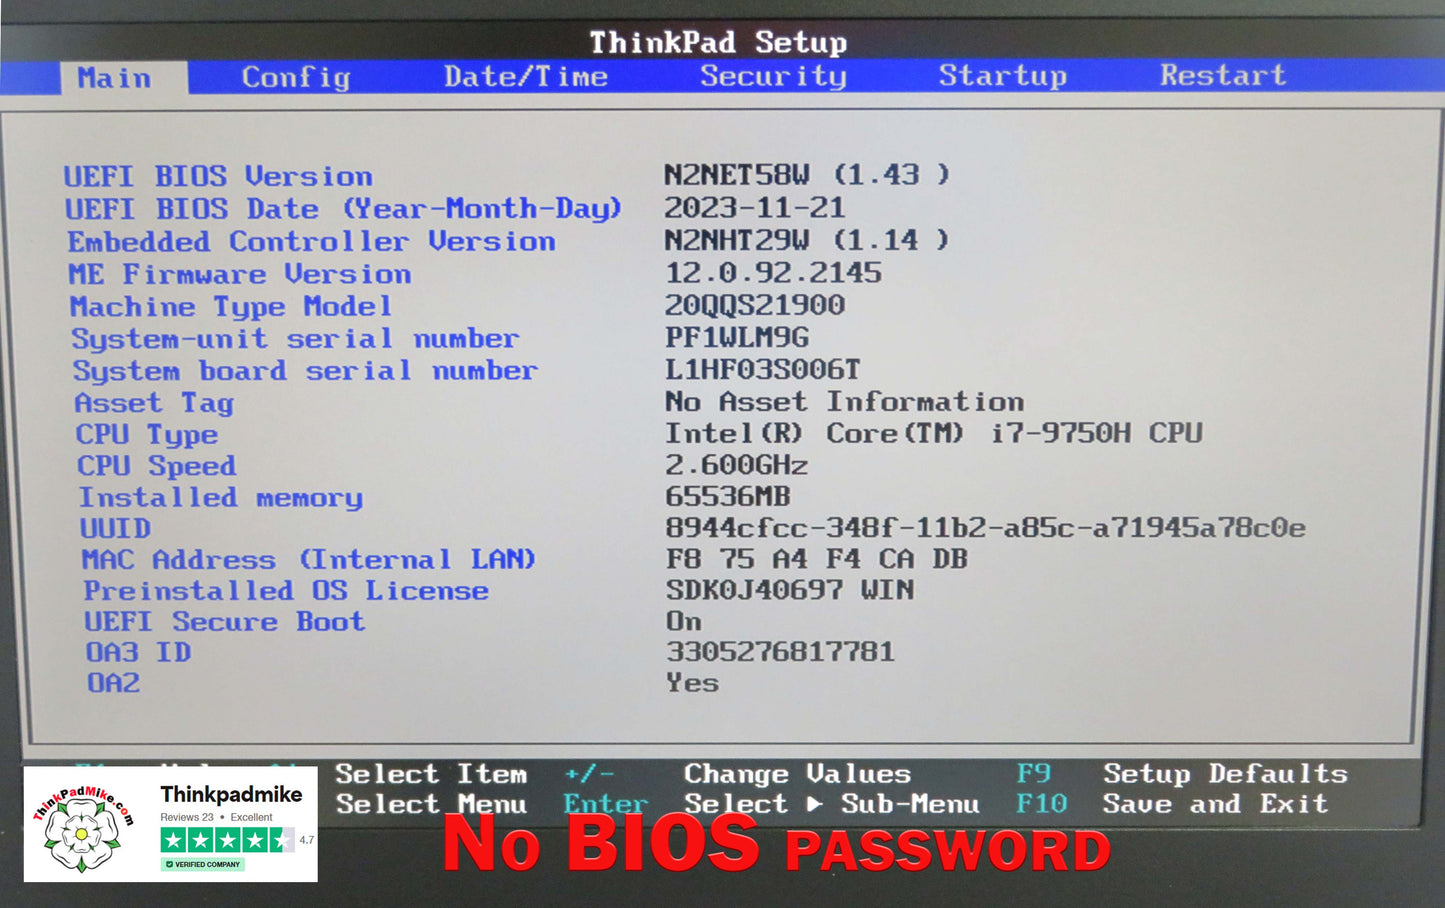1445x908 pixels.
Task: Open the Startup tab
Action: (x=1003, y=76)
